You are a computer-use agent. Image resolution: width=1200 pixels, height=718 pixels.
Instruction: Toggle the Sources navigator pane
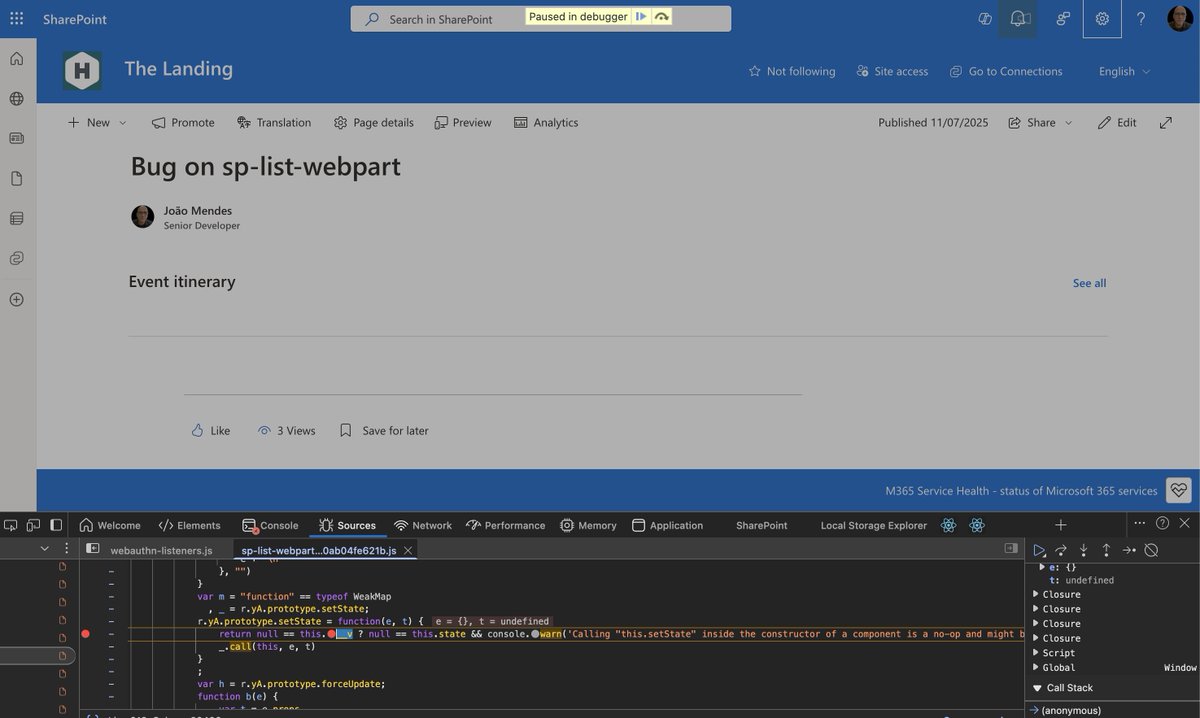coord(93,549)
